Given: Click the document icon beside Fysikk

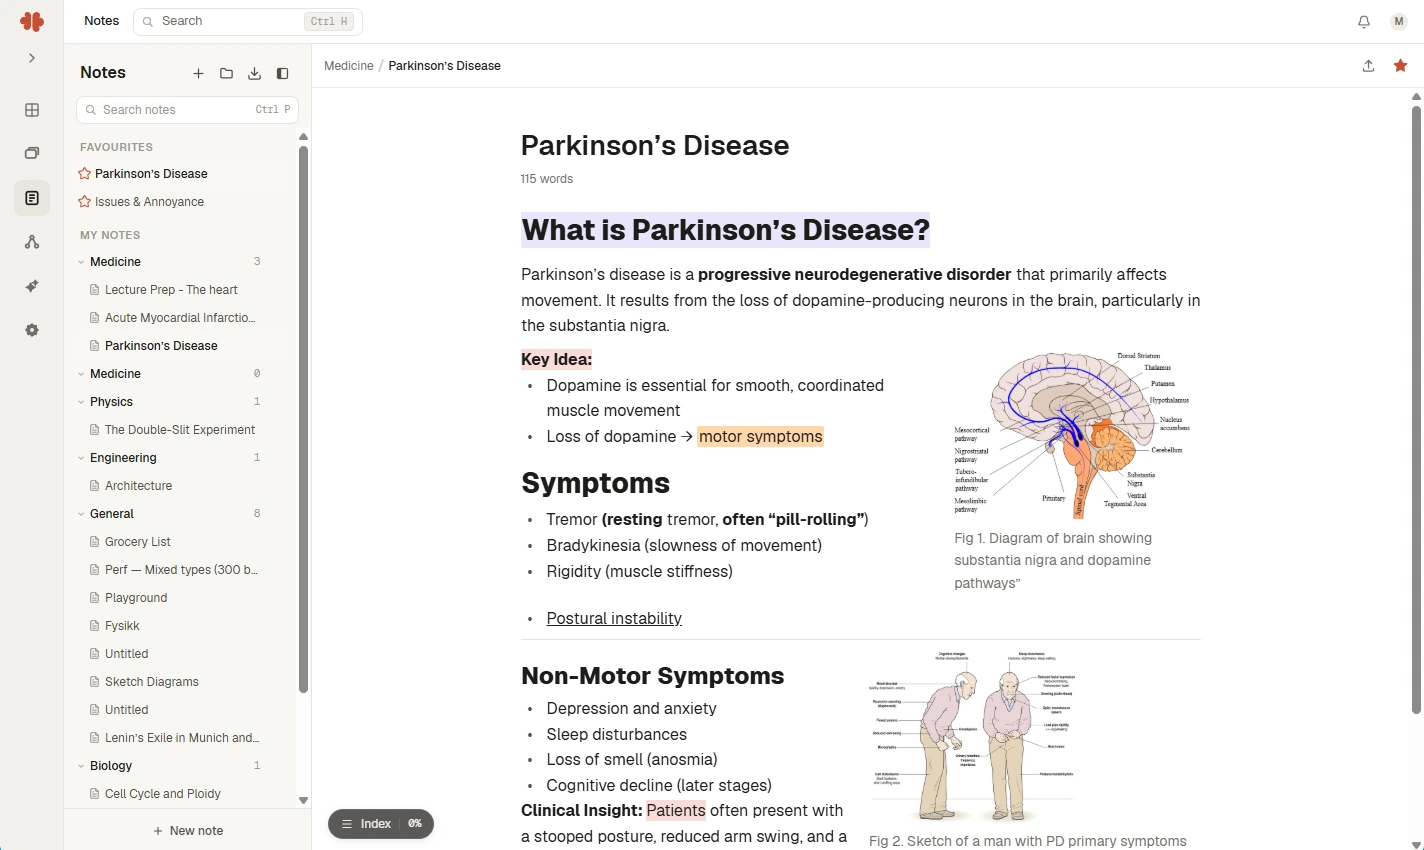Looking at the screenshot, I should coord(95,626).
